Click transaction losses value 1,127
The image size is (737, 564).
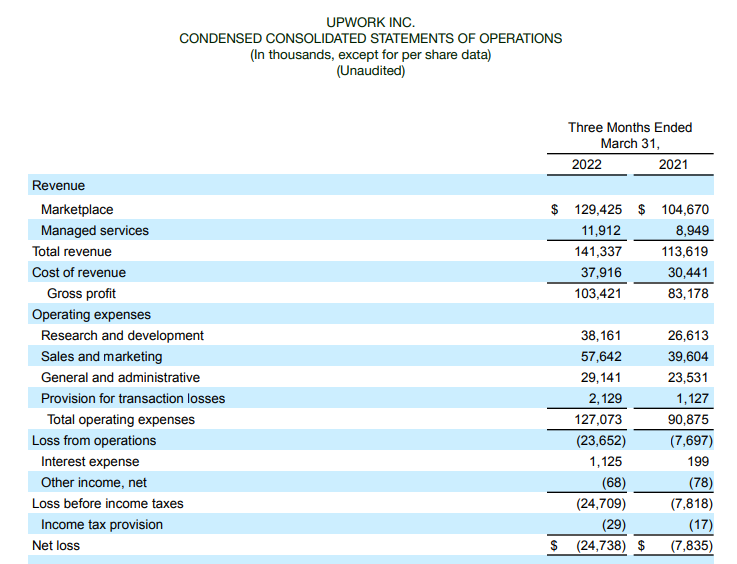pos(692,399)
